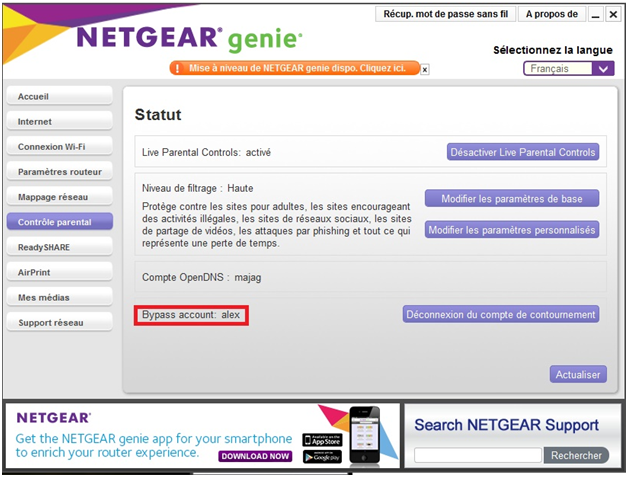Click 'Niveau de filtrage : Haute' text
This screenshot has width=628, height=477.
pyautogui.click(x=197, y=188)
